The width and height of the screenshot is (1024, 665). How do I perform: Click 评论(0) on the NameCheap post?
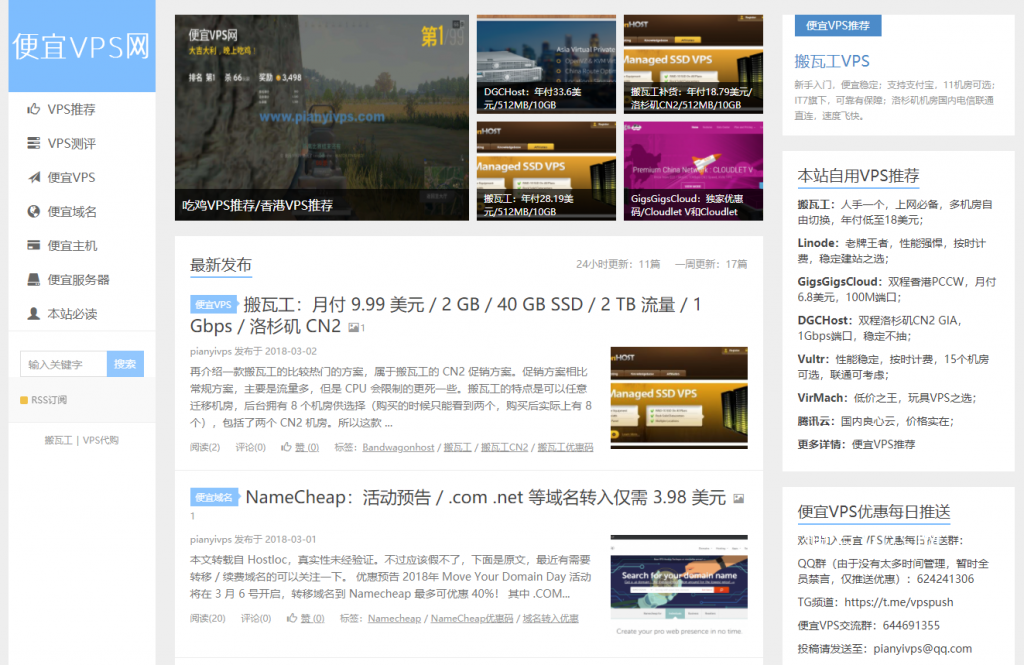pyautogui.click(x=256, y=618)
